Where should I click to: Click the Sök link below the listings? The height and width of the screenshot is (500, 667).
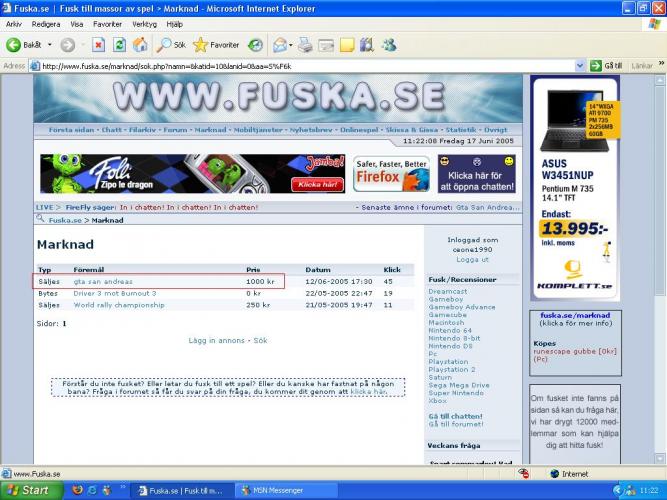260,340
